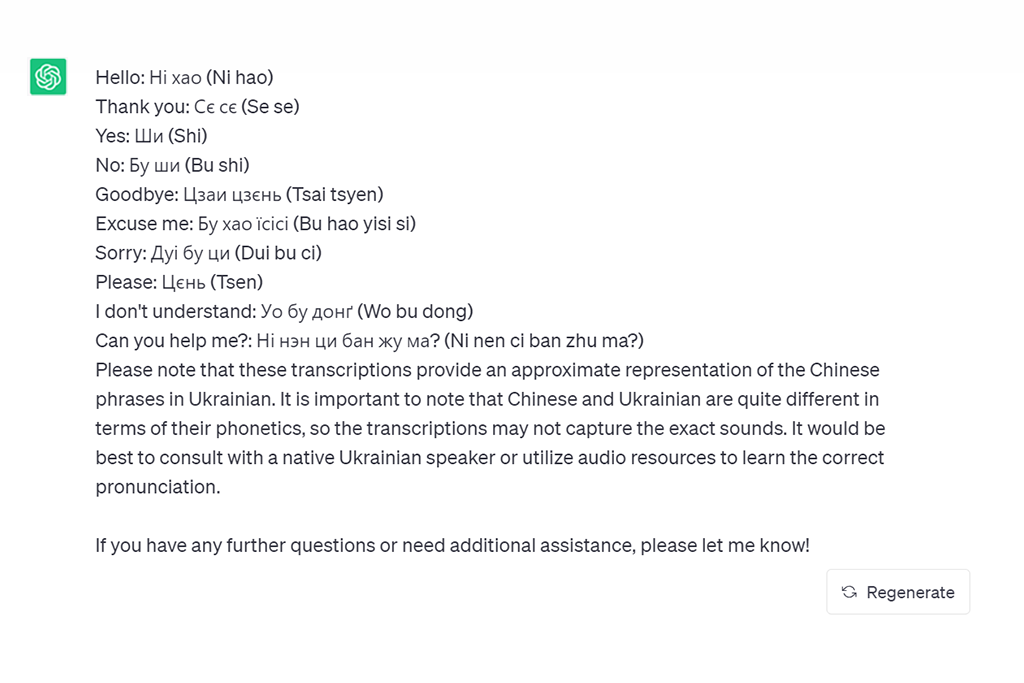This screenshot has width=1024, height=683.
Task: Click the 'Hello: Ні хао' line
Action: [184, 77]
